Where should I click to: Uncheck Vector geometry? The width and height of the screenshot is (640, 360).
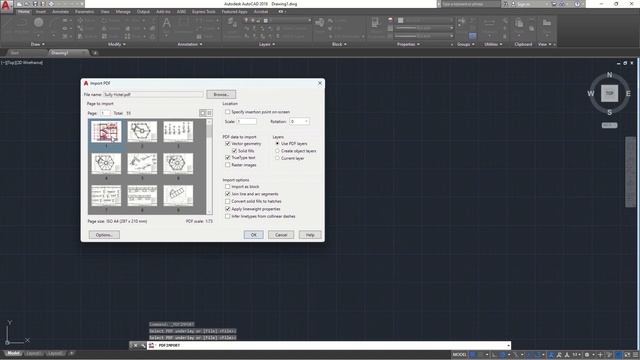pyautogui.click(x=228, y=144)
